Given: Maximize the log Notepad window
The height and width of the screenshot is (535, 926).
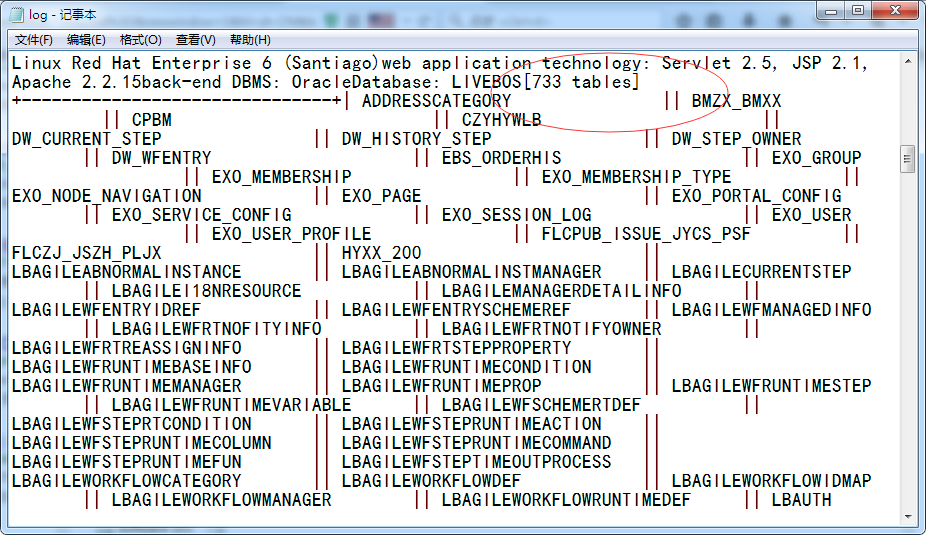Looking at the screenshot, I should [x=858, y=11].
